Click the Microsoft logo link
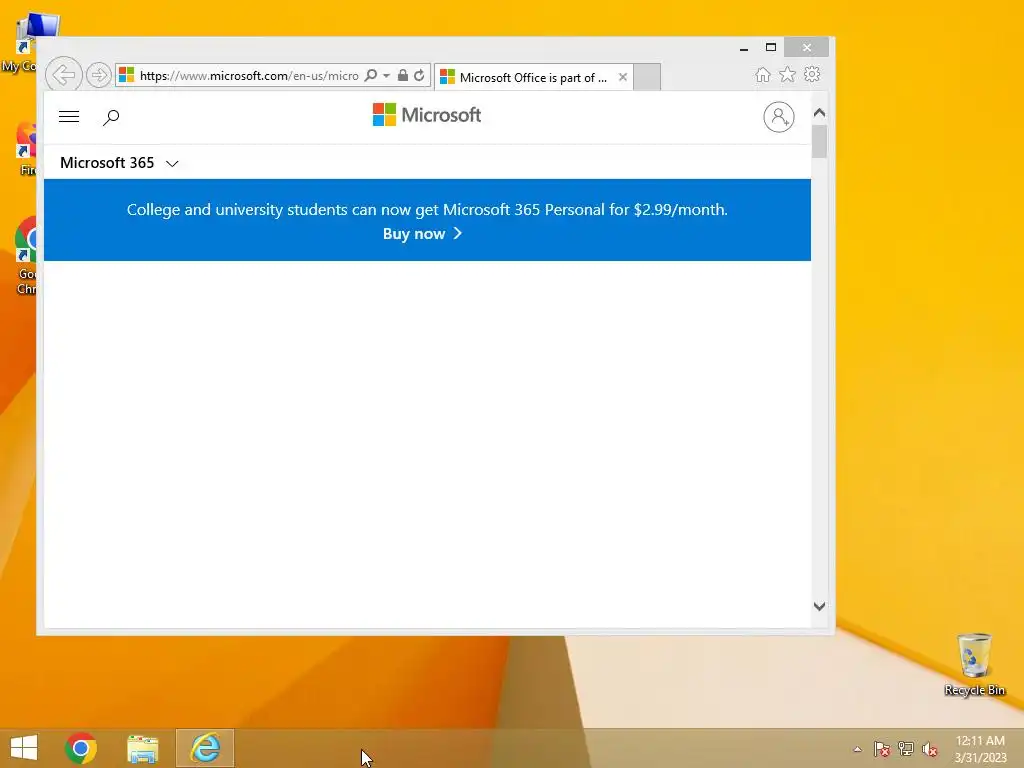Image resolution: width=1024 pixels, height=768 pixels. tap(426, 115)
